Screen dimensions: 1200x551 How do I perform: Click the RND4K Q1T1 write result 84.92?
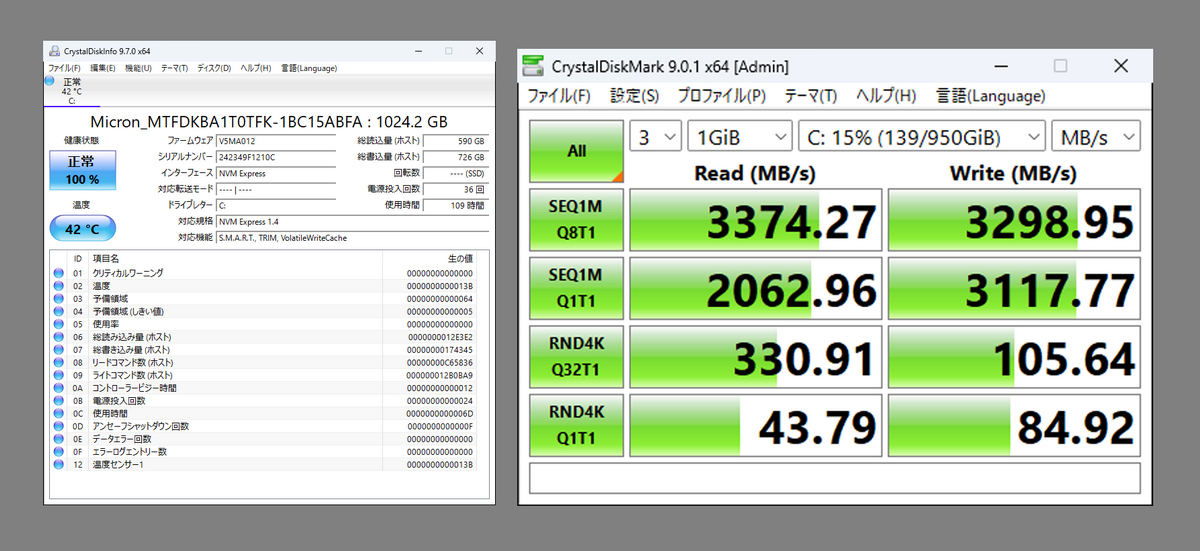coord(1014,424)
